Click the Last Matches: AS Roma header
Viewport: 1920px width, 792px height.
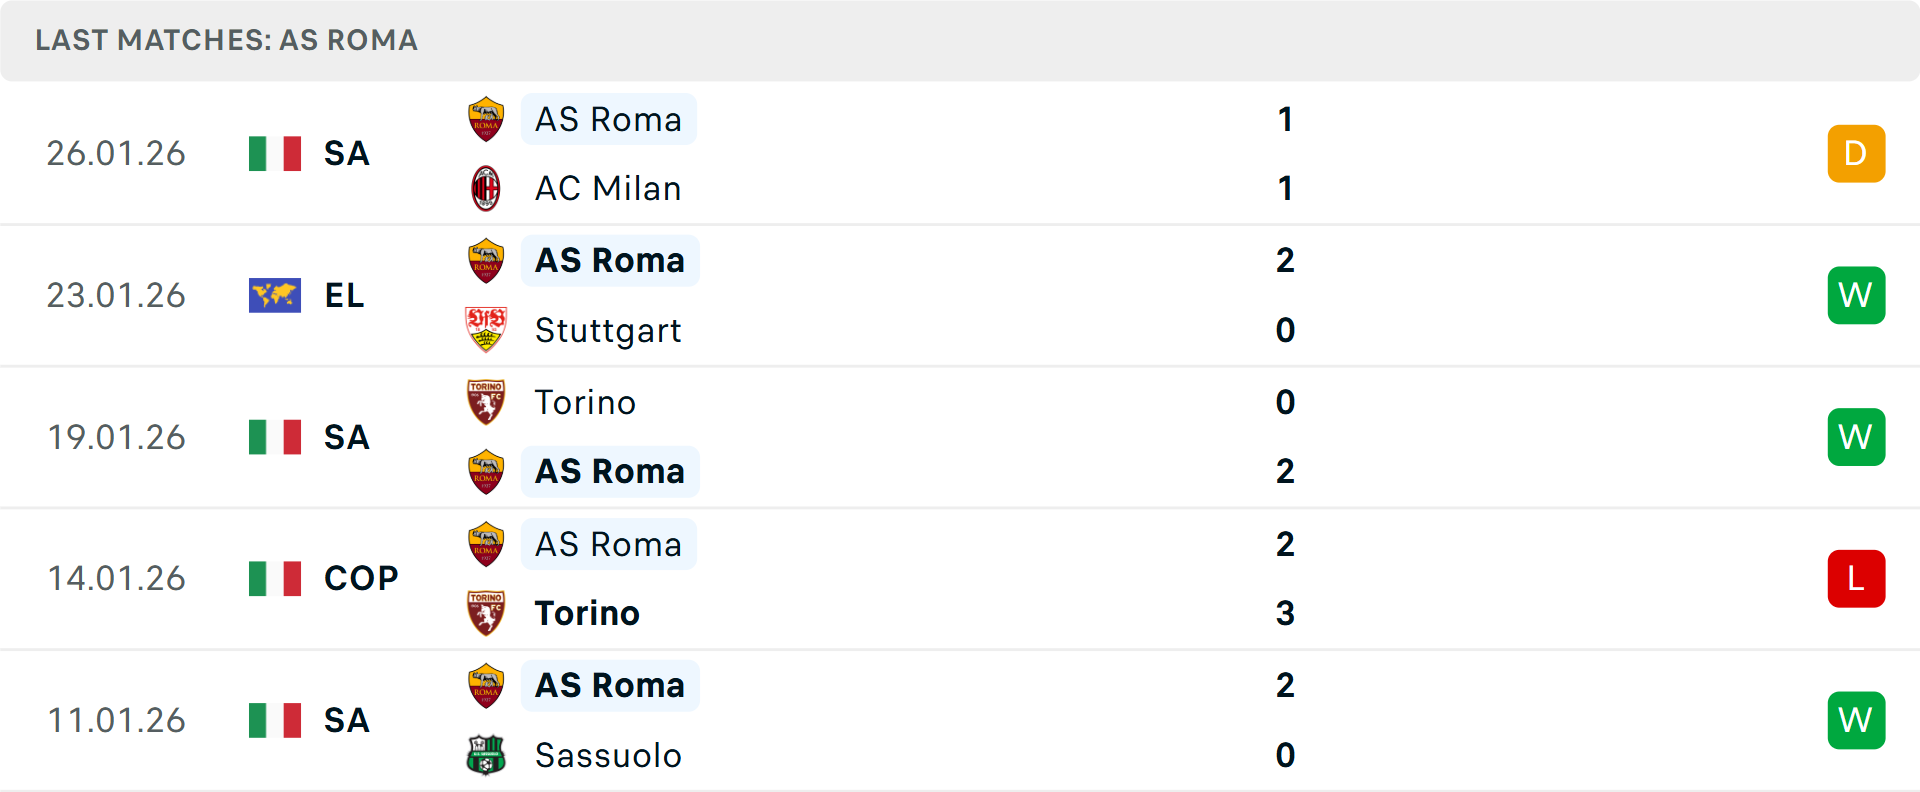point(227,40)
